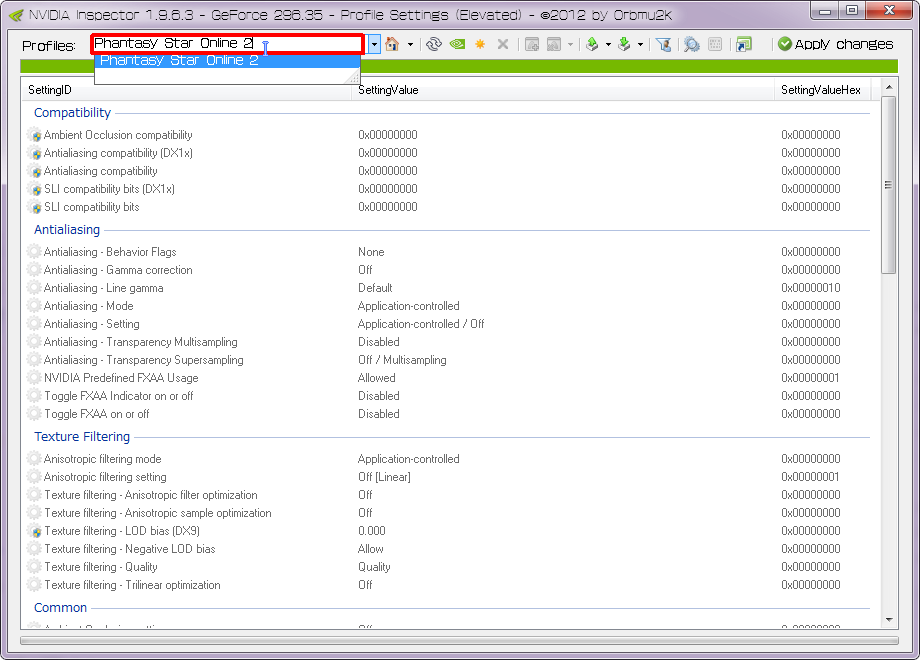
Task: Select Antialiasing - Transparency Multisampling row
Action: (x=449, y=342)
